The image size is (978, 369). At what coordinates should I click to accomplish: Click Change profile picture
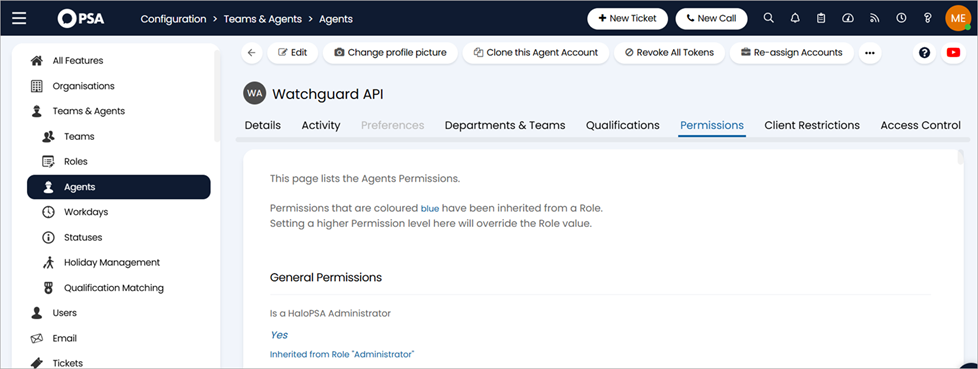click(x=390, y=53)
